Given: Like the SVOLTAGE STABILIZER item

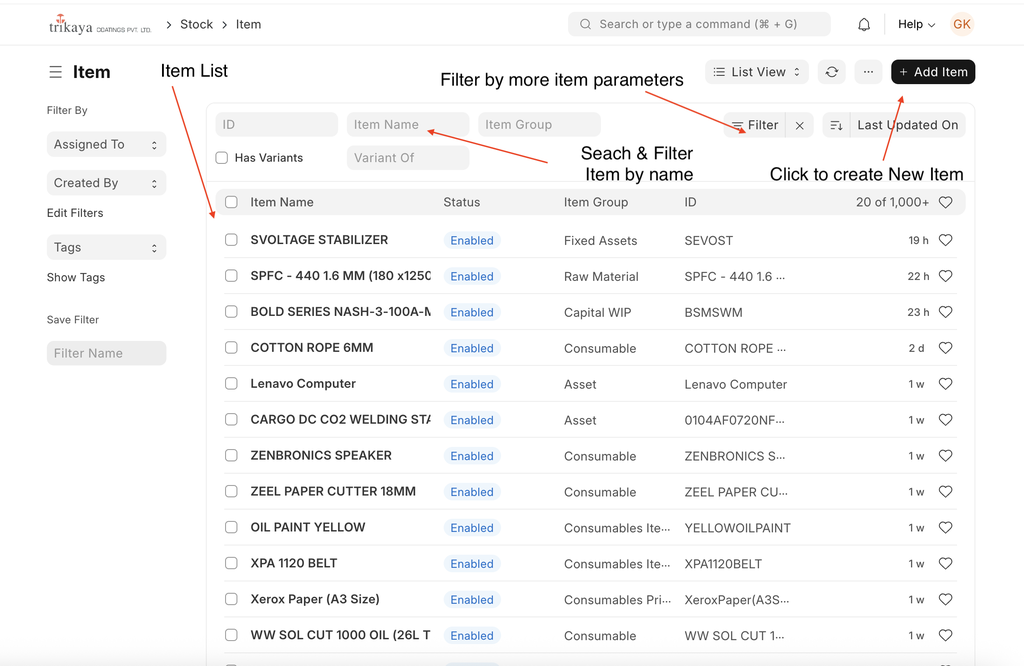Looking at the screenshot, I should 945,240.
